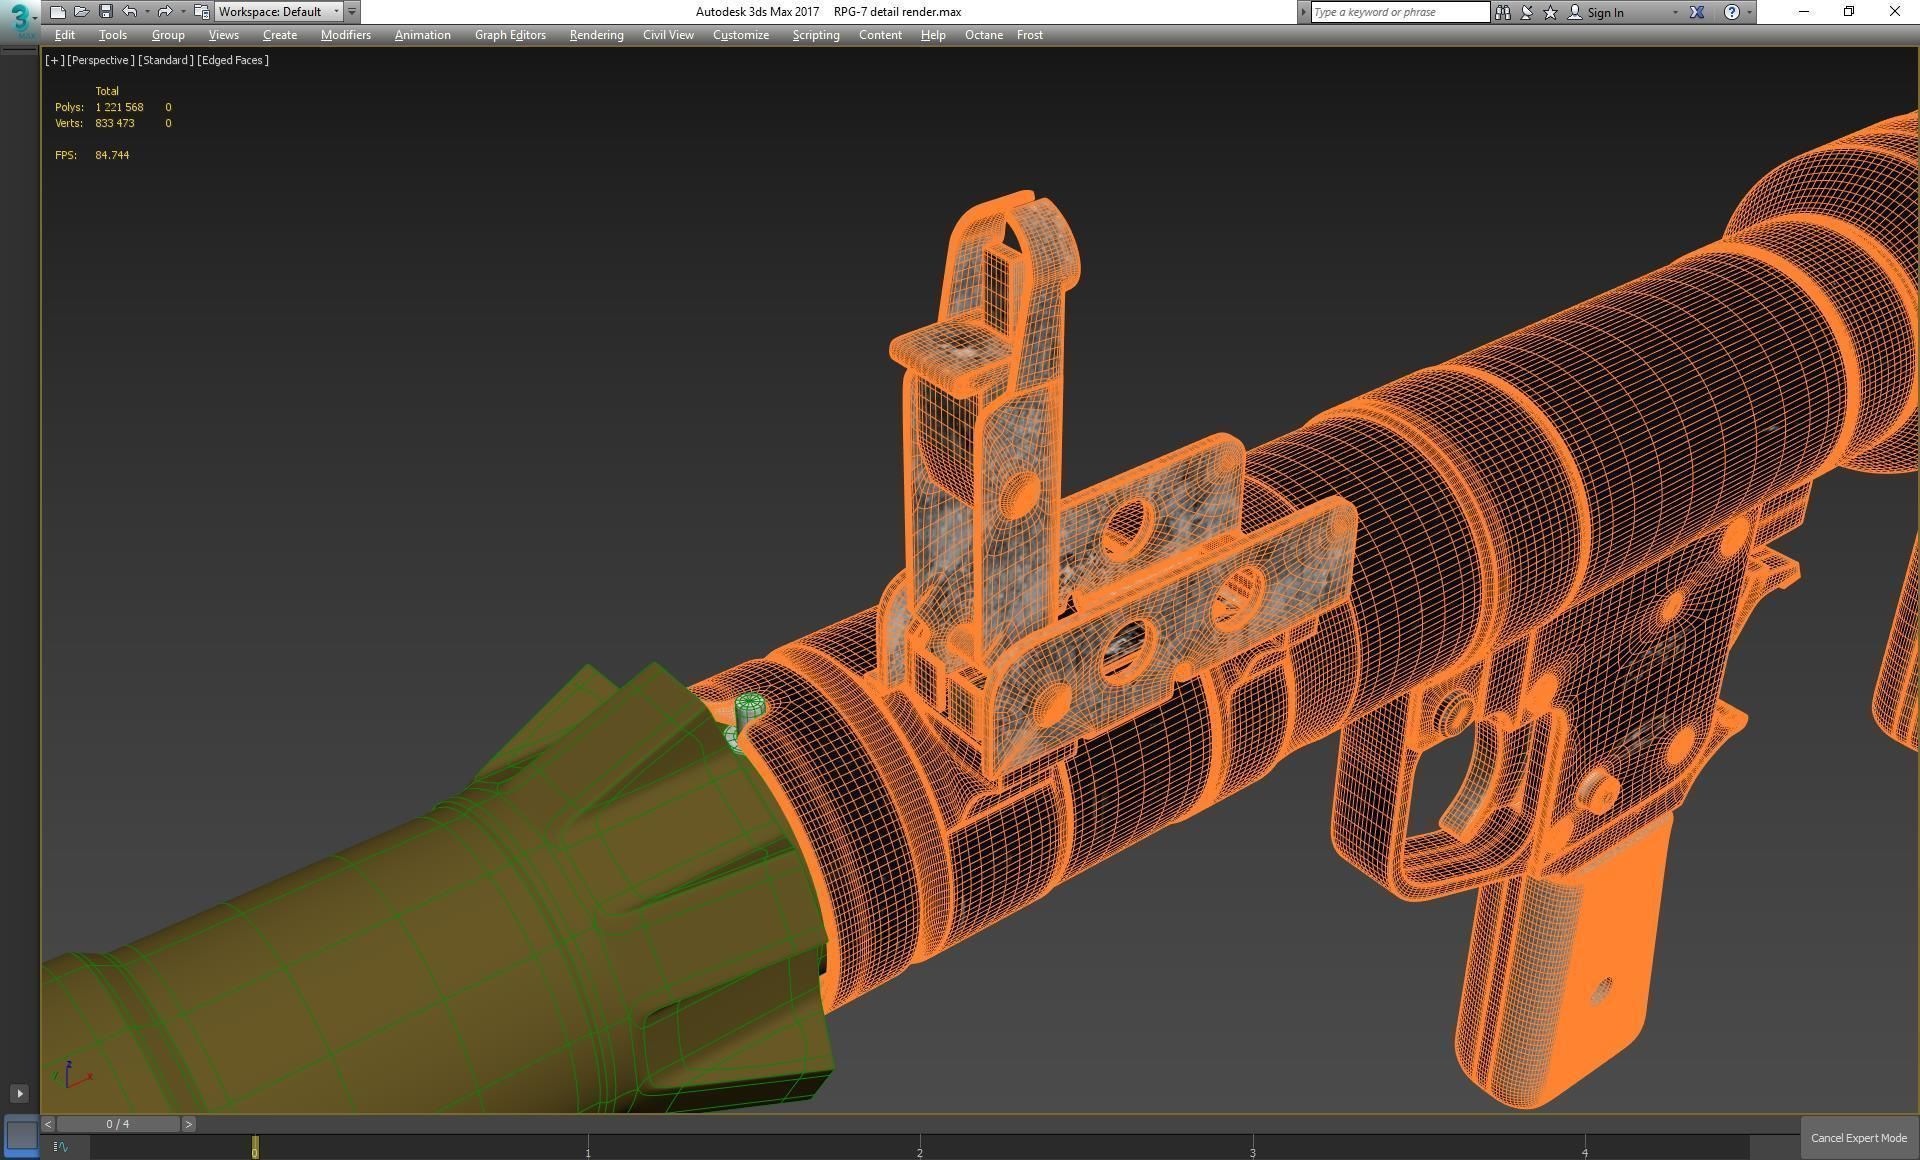Open the Group menu
The width and height of the screenshot is (1920, 1160).
[x=168, y=35]
